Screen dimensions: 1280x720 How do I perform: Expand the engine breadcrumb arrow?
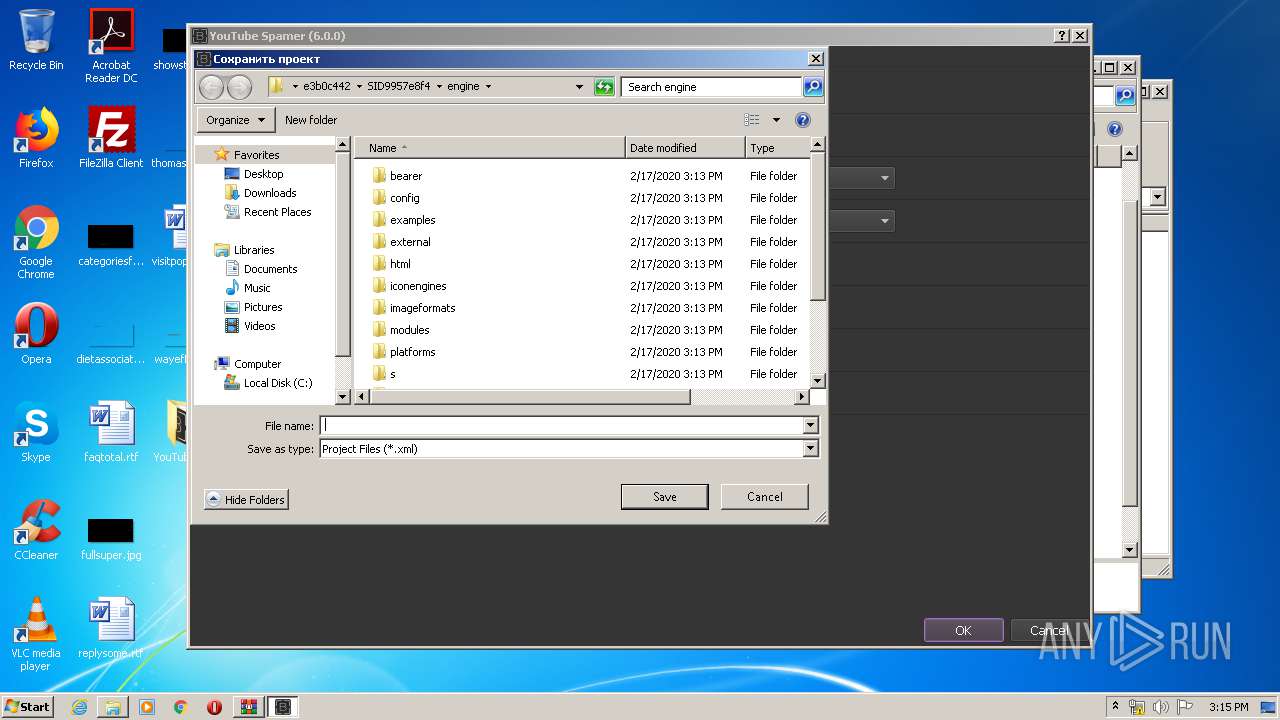click(x=488, y=87)
